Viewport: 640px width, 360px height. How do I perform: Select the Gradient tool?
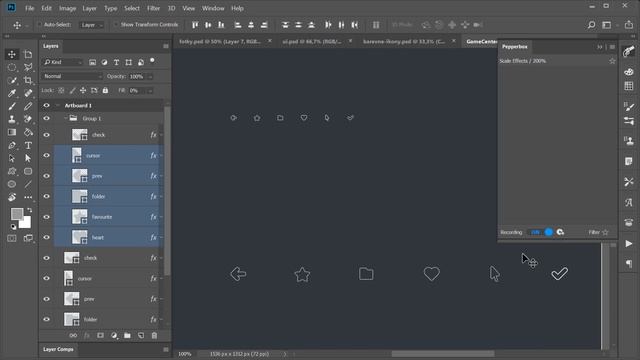tap(12, 132)
